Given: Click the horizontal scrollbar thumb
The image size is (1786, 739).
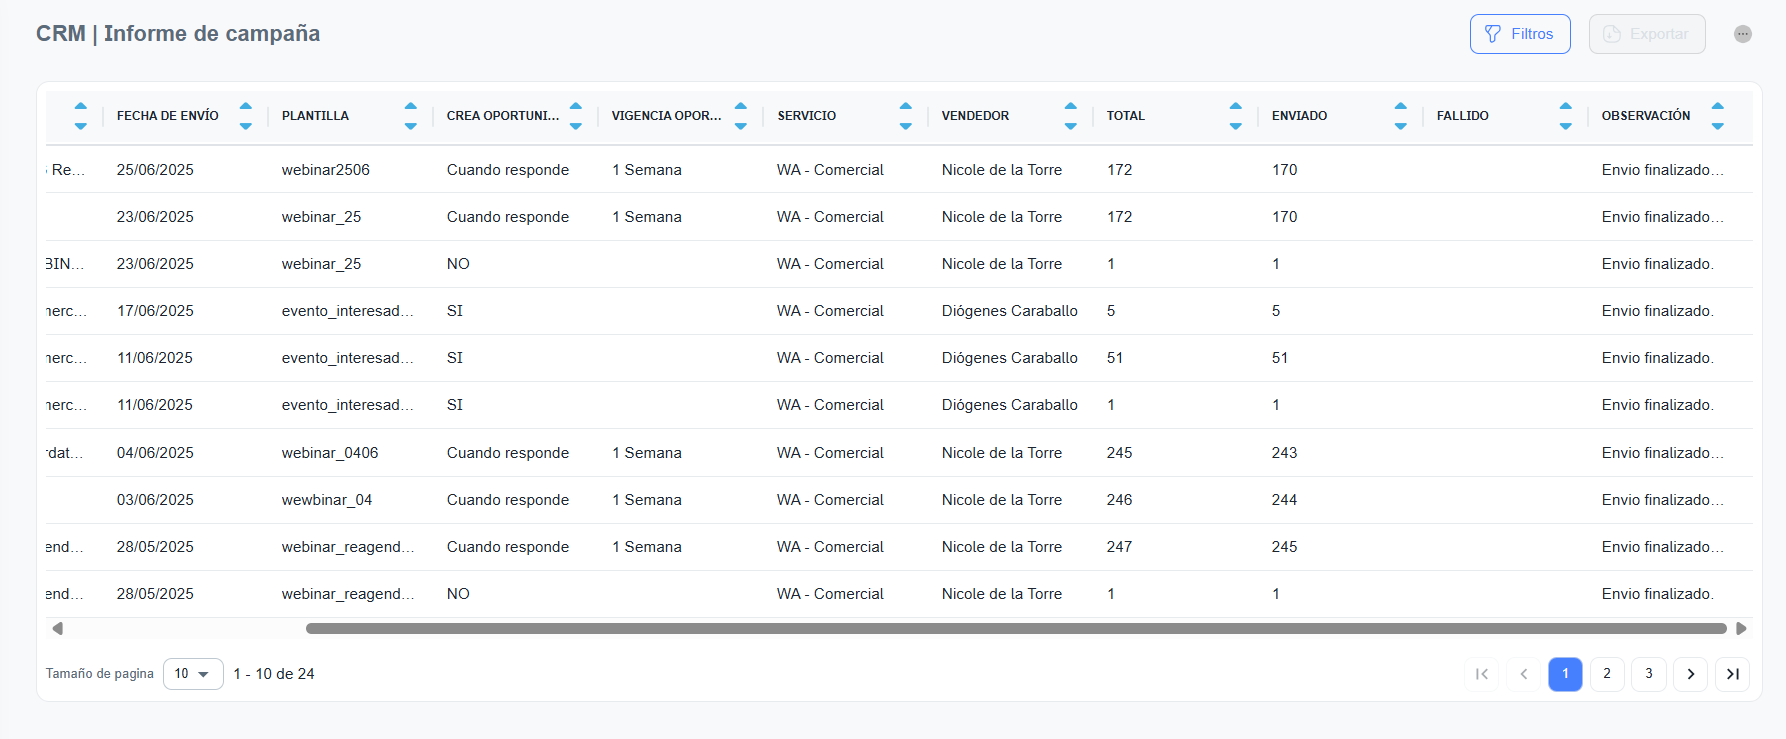Looking at the screenshot, I should pos(1015,629).
